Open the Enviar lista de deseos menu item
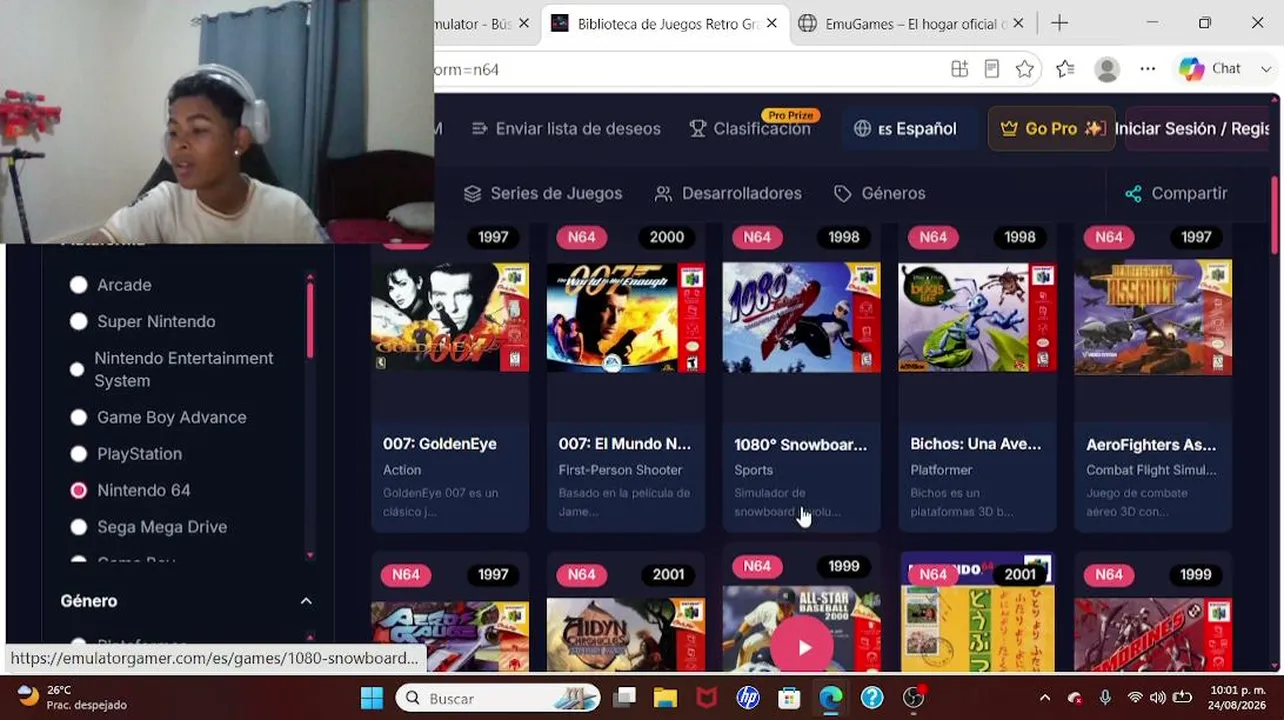Image resolution: width=1284 pixels, height=720 pixels. (x=566, y=128)
